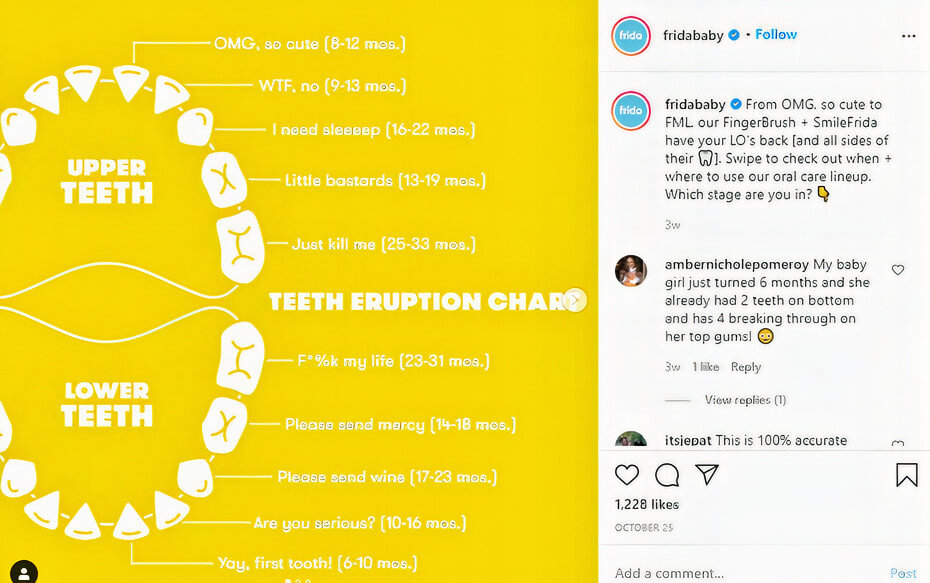
Task: Save post with the bookmark icon
Action: (906, 475)
